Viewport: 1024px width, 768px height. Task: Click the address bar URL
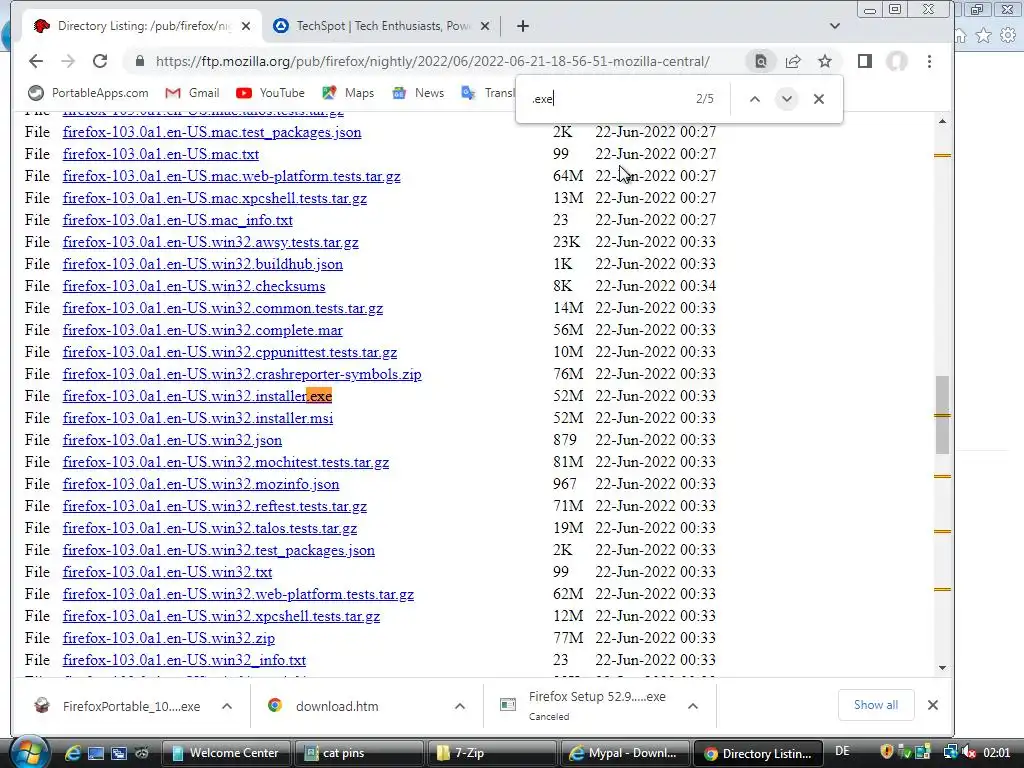(x=432, y=61)
